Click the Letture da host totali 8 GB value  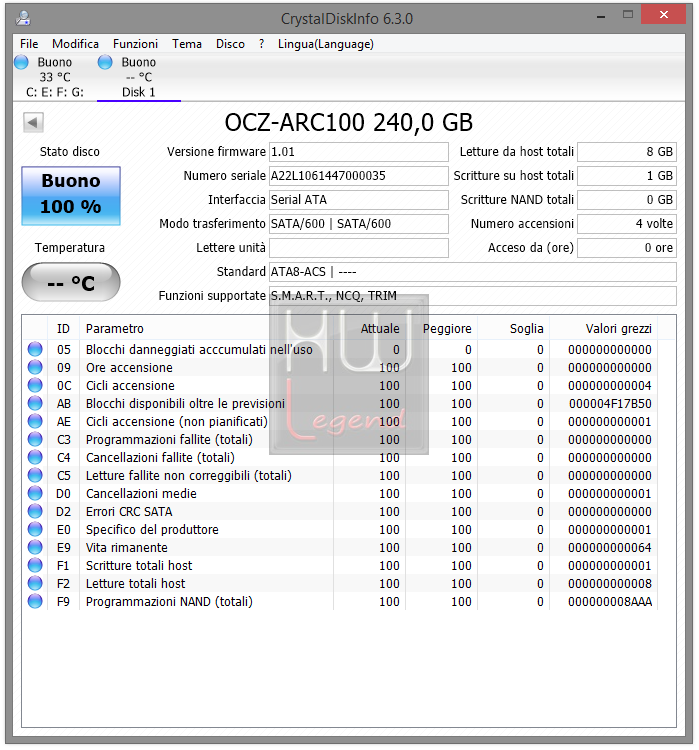point(627,152)
